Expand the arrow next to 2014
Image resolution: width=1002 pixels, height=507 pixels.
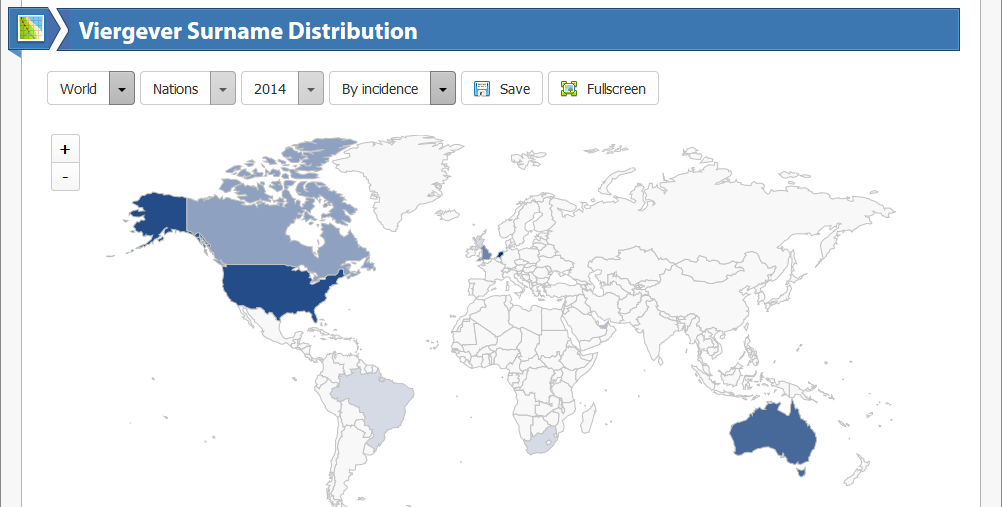[311, 88]
